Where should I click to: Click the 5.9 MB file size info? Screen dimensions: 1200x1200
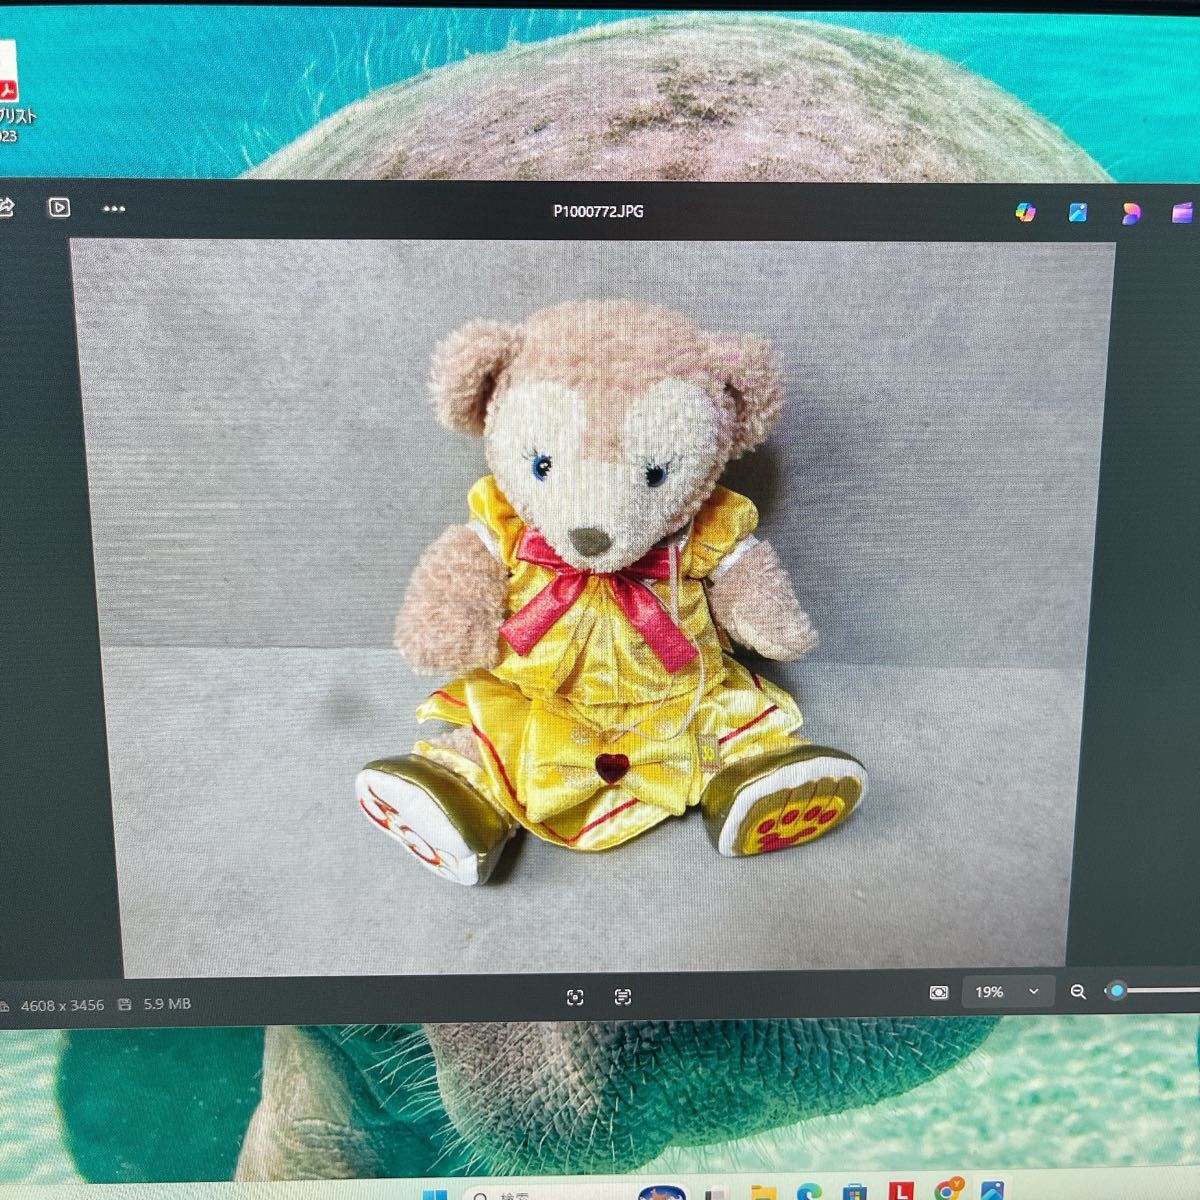tap(166, 1004)
